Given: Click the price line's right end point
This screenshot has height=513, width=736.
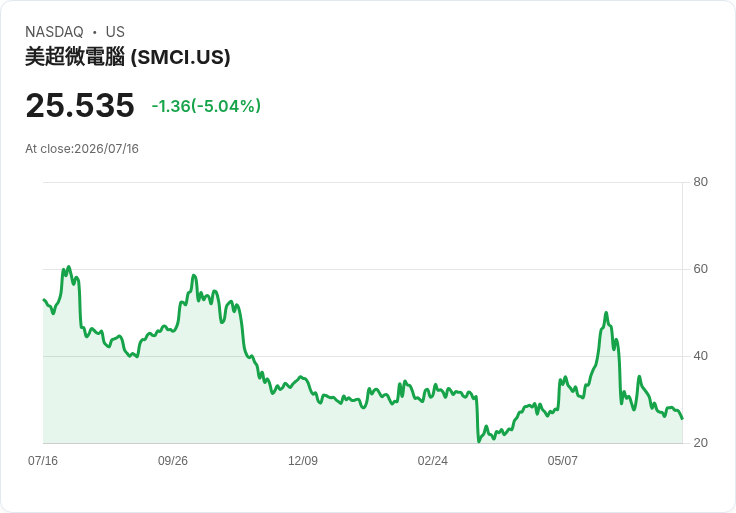Looking at the screenshot, I should (682, 418).
